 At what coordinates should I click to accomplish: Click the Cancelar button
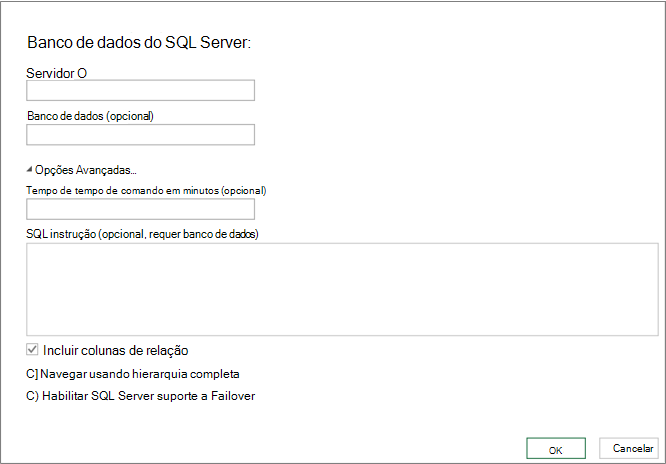(x=629, y=448)
